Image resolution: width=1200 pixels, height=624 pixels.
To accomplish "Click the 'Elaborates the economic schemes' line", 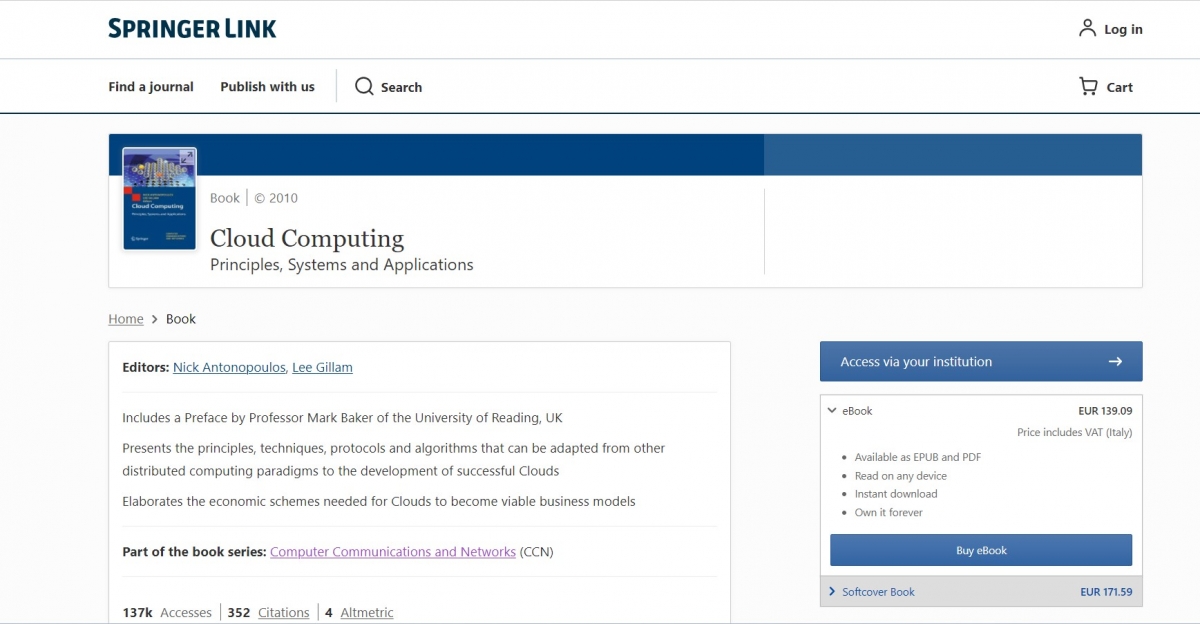I will (379, 501).
